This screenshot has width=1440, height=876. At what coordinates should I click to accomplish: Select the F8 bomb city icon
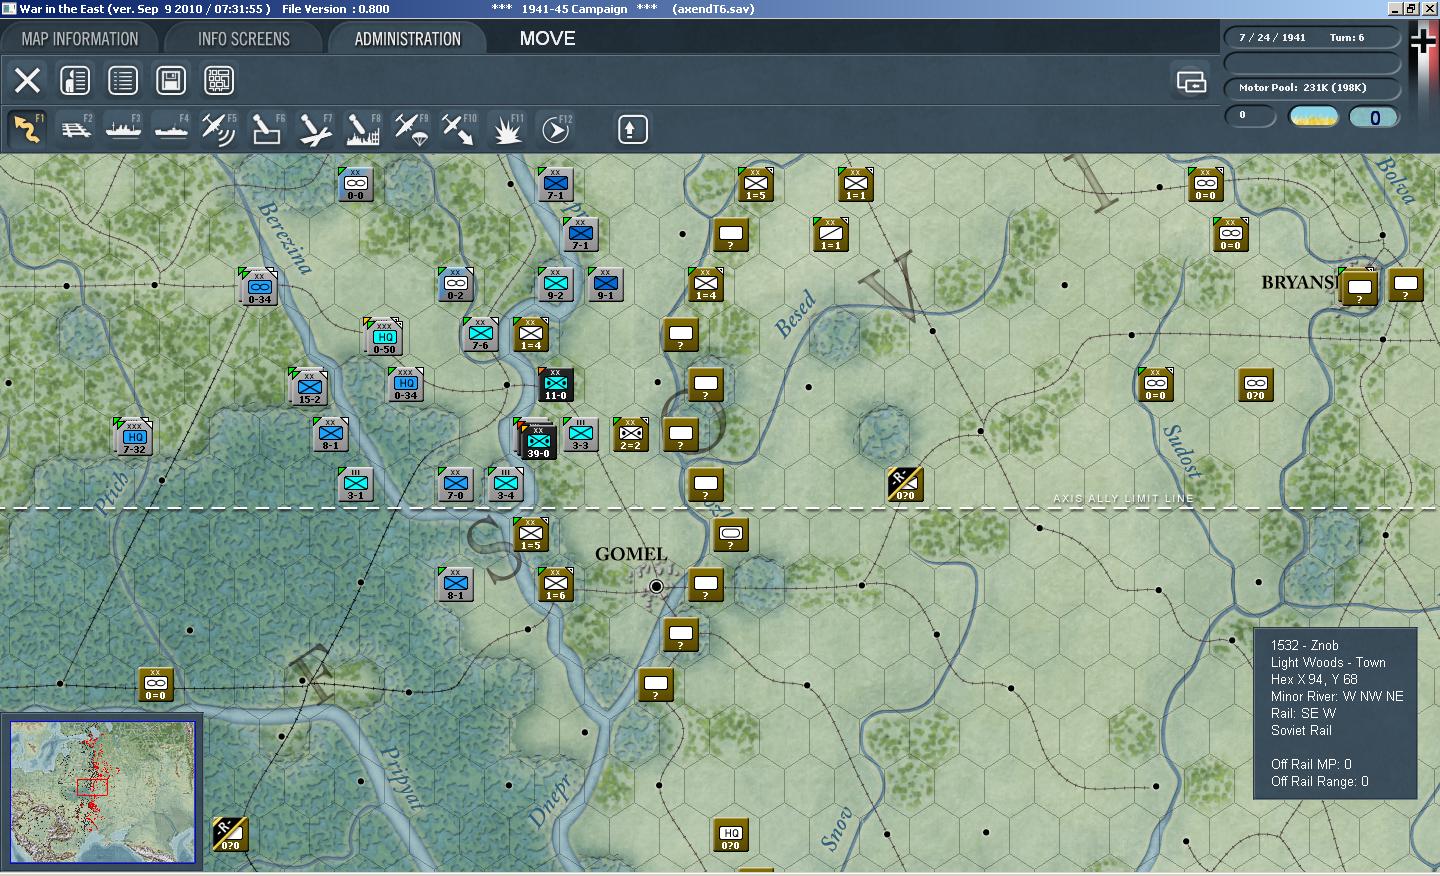(x=363, y=129)
